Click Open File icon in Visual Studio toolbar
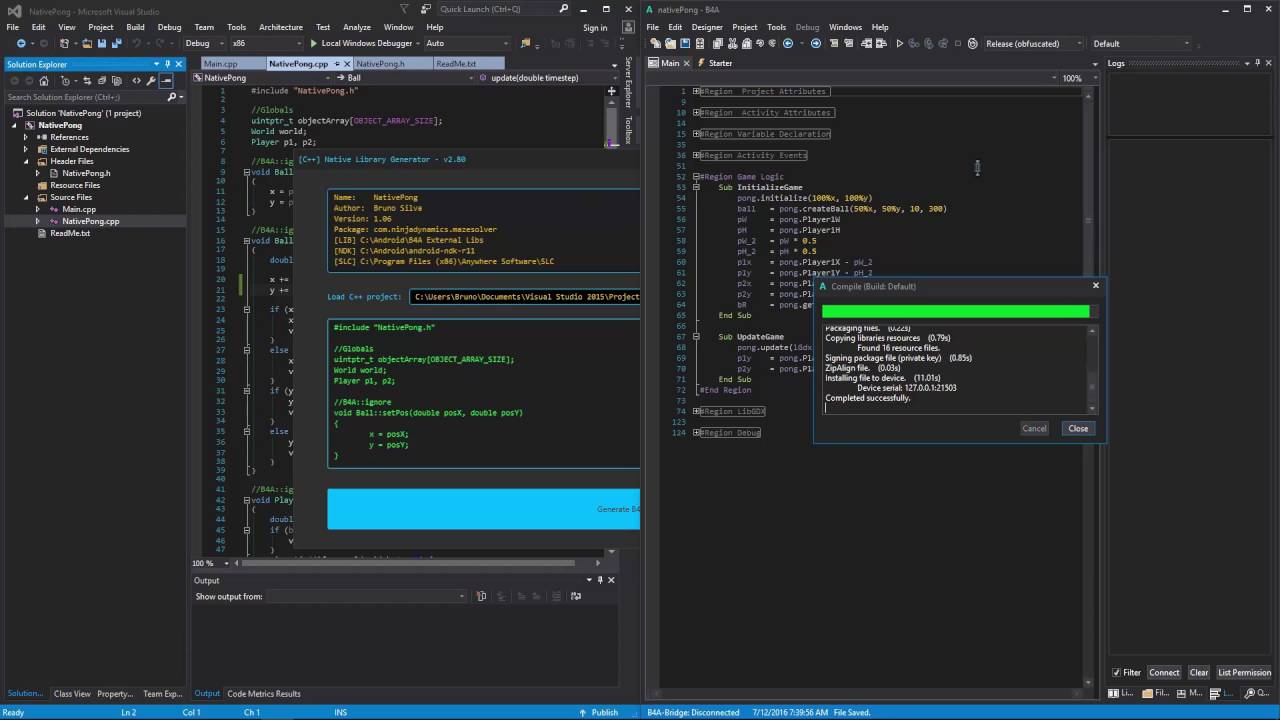Screen dimensions: 1280x720 click(x=87, y=44)
